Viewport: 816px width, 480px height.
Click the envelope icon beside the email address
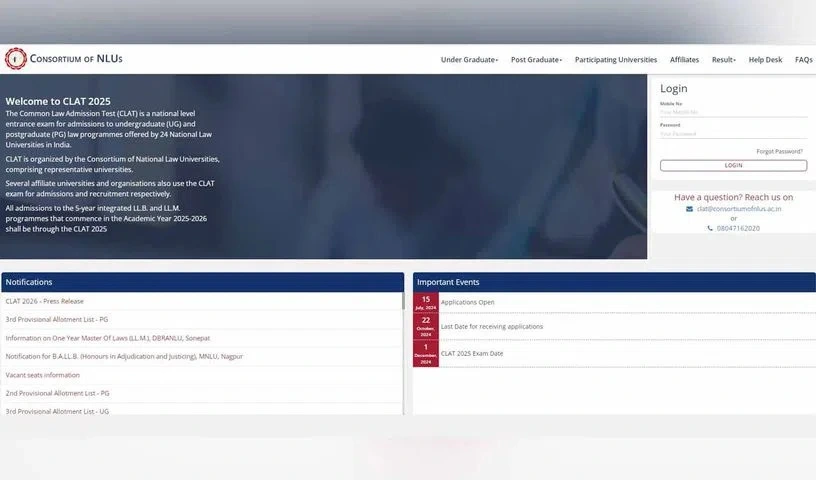tap(689, 209)
